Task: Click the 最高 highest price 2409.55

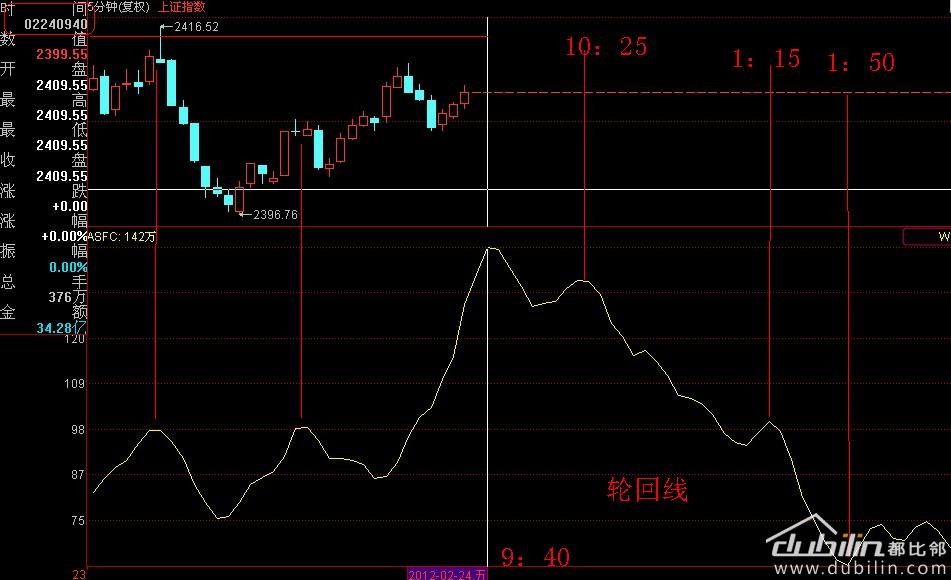Action: [x=62, y=115]
